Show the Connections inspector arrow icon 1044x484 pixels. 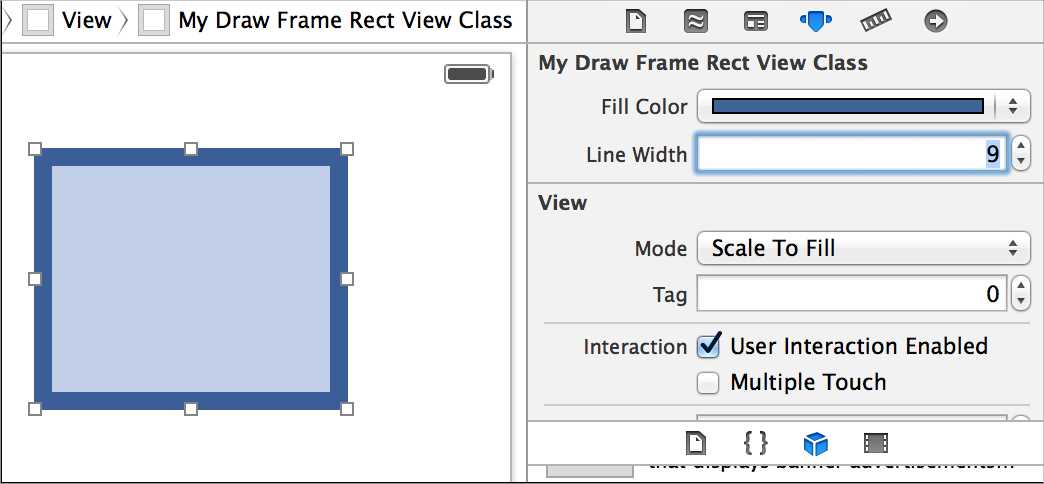click(935, 21)
